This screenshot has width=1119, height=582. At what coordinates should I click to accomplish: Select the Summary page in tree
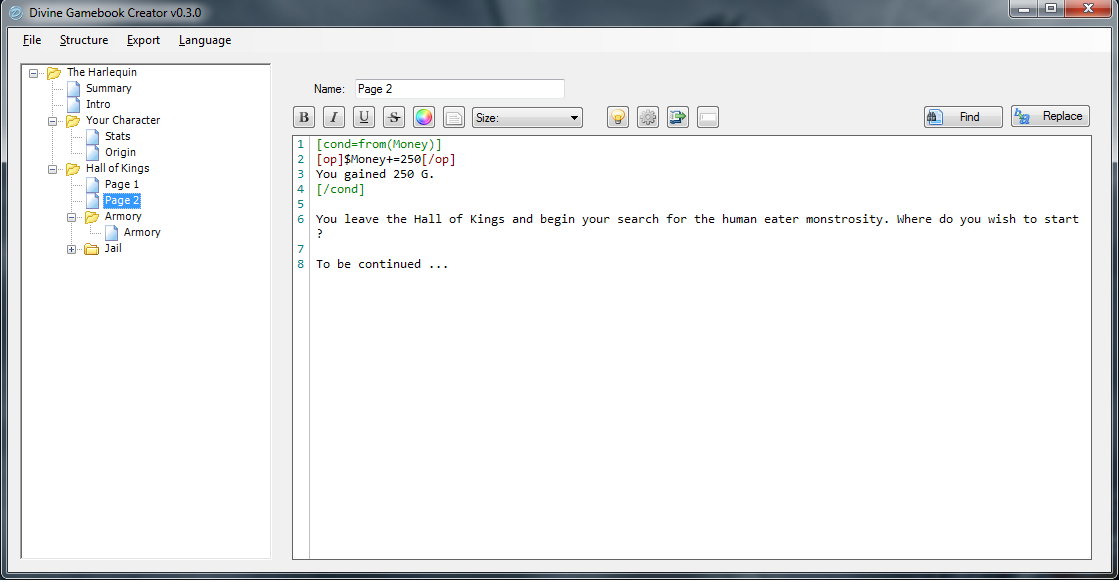[108, 88]
